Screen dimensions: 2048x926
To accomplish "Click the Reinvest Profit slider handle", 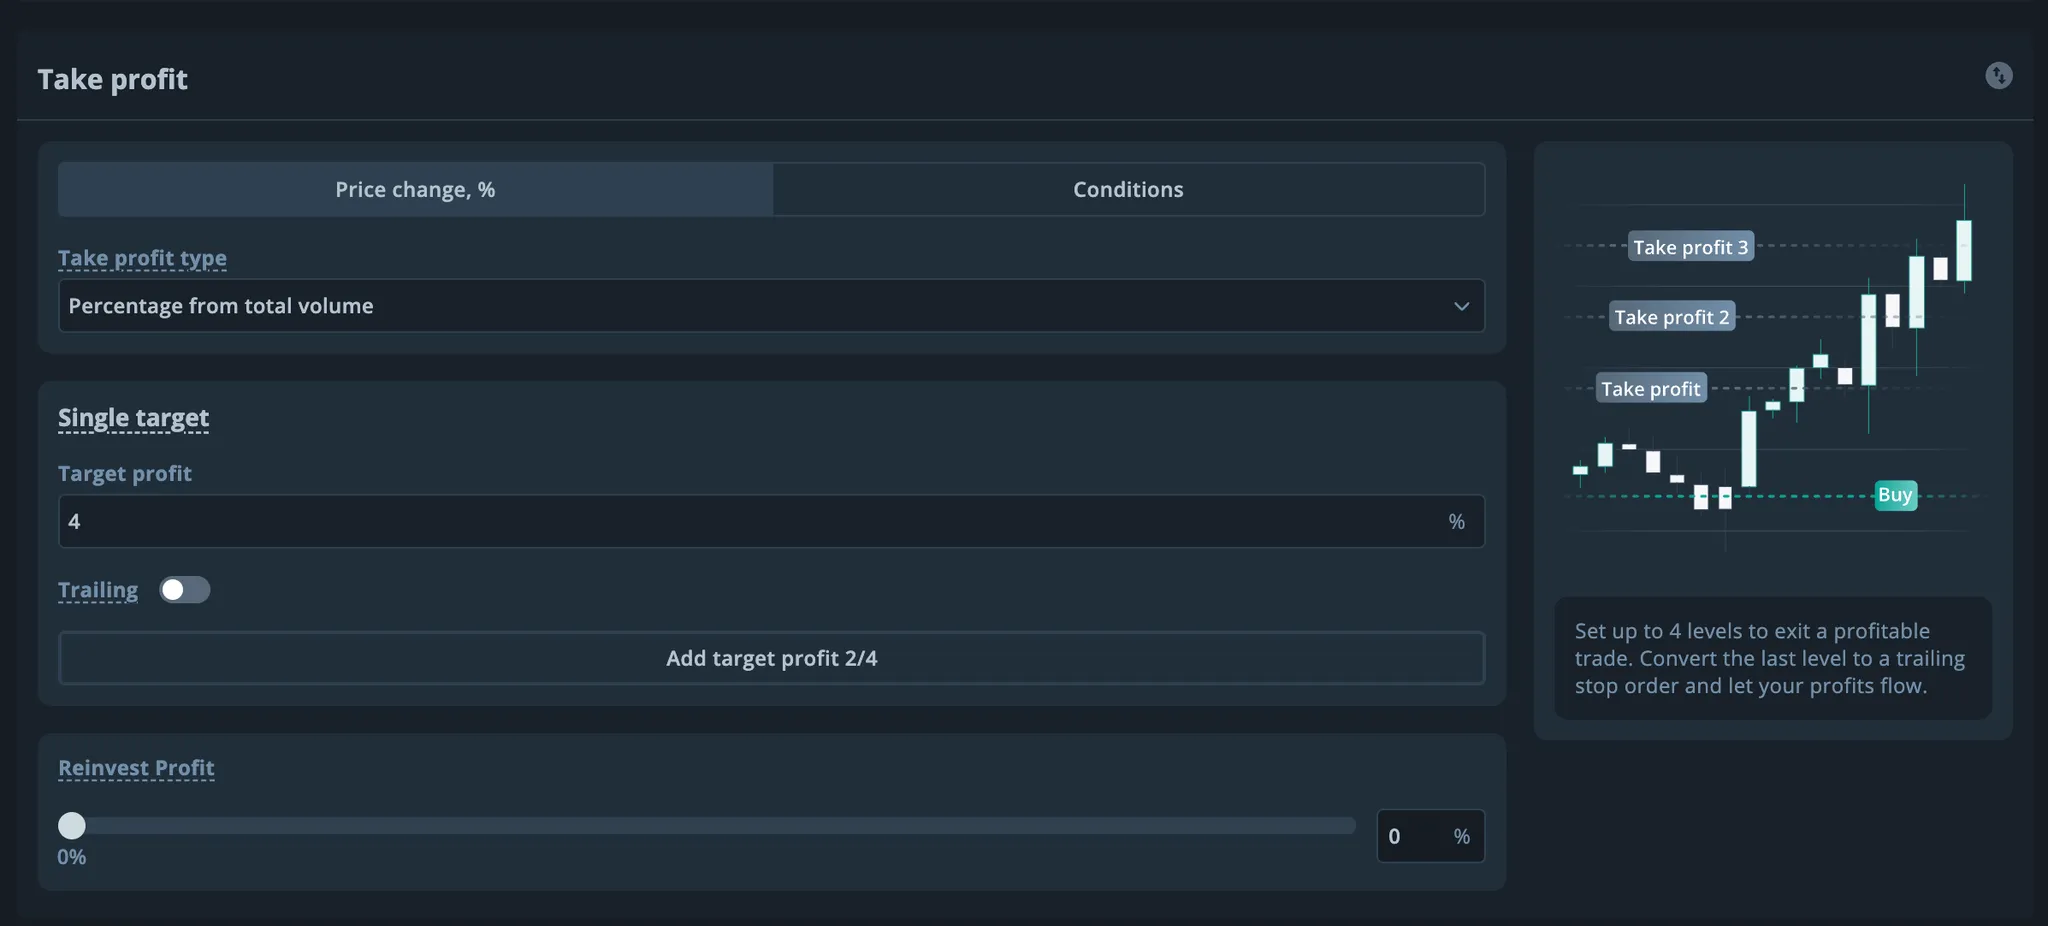I will click(72, 825).
